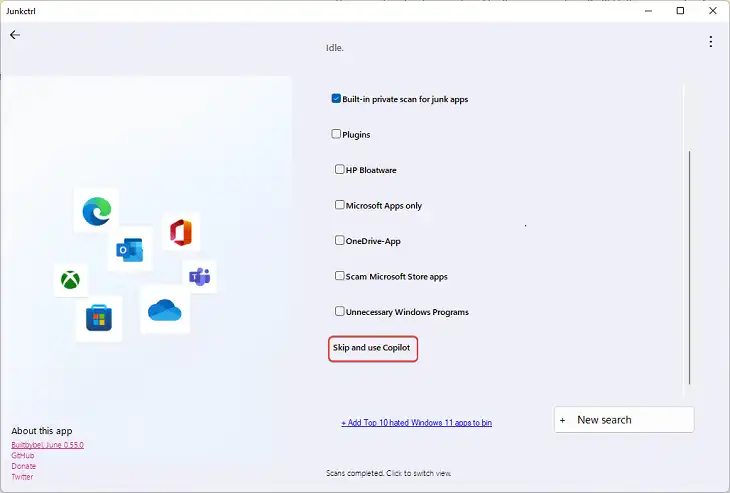Click the Microsoft Store icon
This screenshot has width=730, height=493.
click(99, 317)
